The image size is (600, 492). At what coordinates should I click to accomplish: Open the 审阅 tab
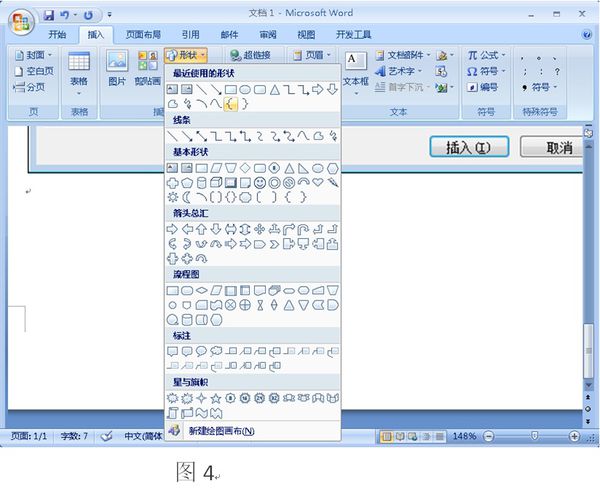(x=268, y=35)
